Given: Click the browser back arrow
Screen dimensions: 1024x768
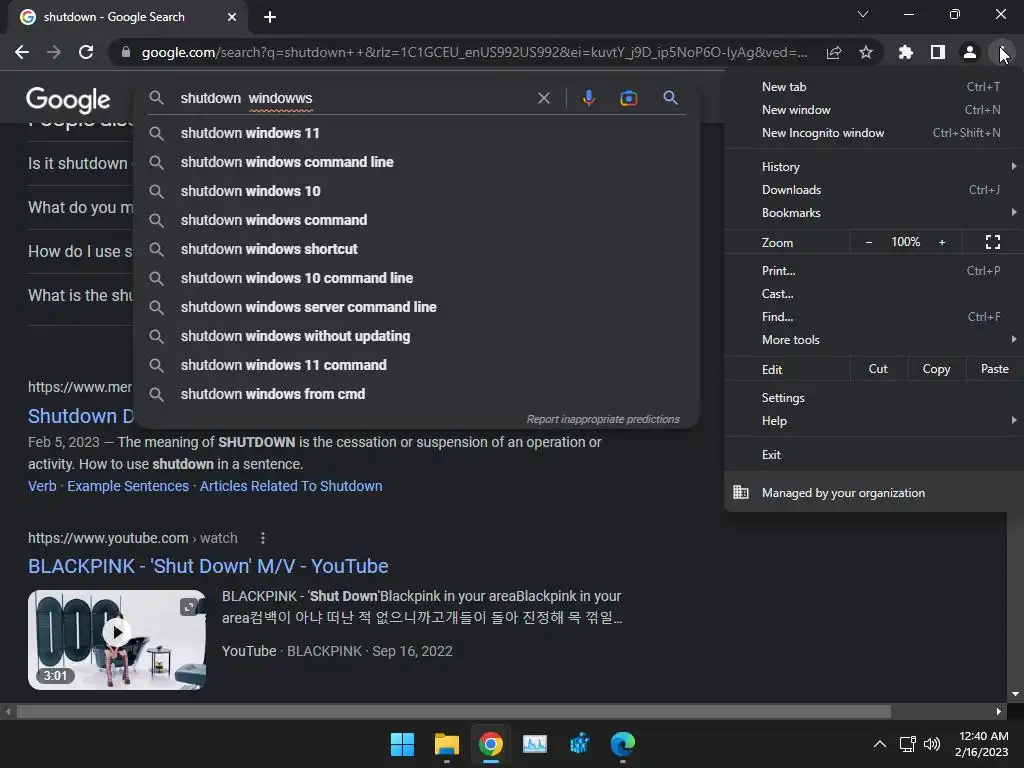Looking at the screenshot, I should pos(22,52).
